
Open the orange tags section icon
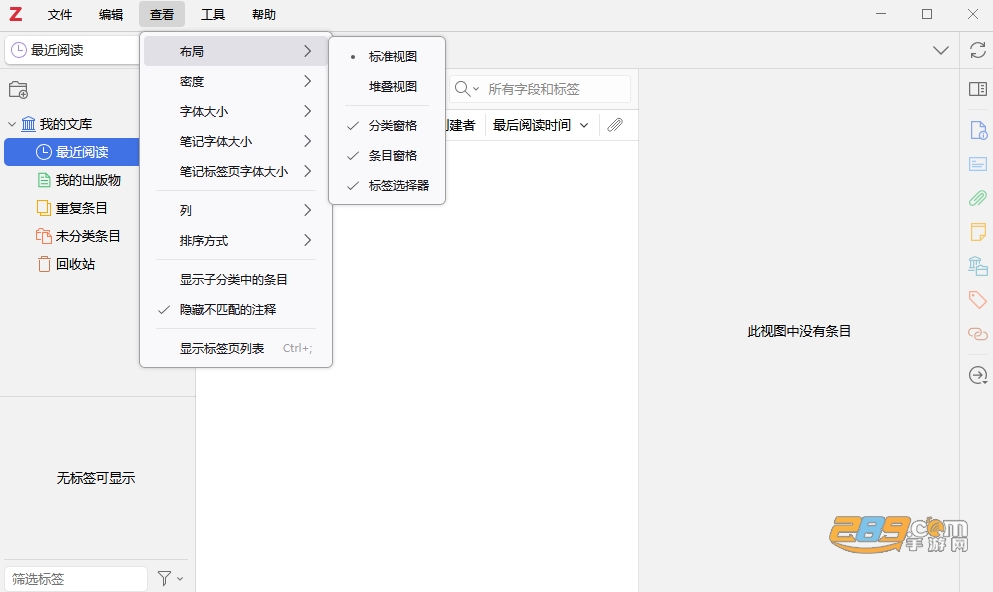[978, 299]
